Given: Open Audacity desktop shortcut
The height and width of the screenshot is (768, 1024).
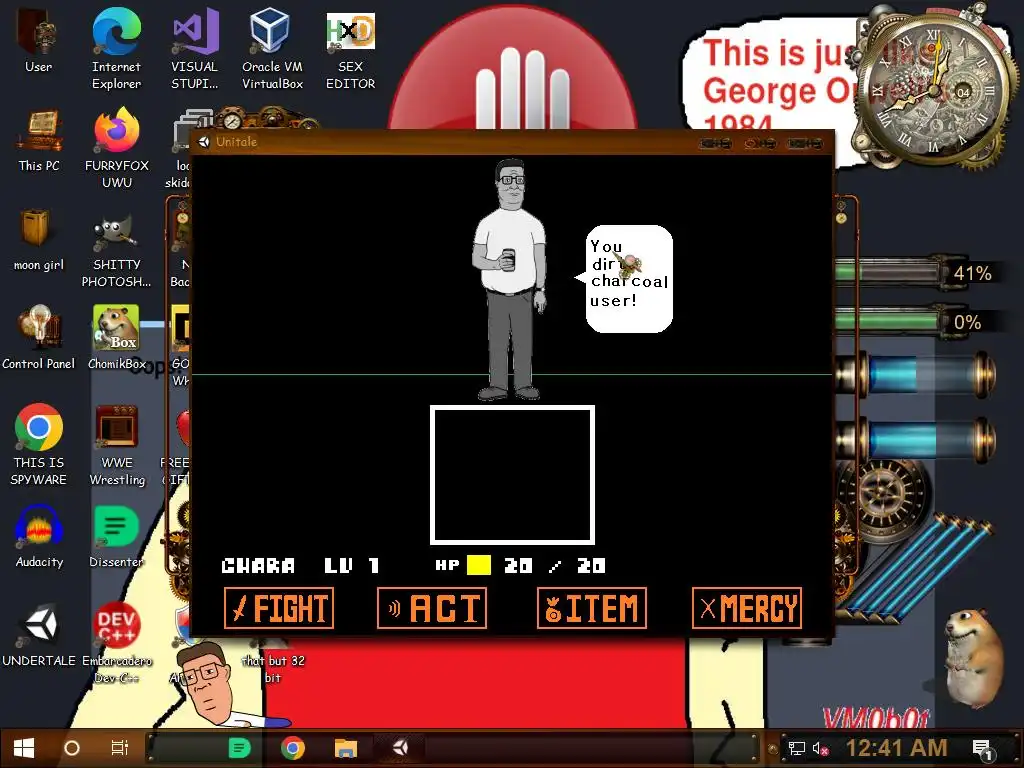Looking at the screenshot, I should pyautogui.click(x=39, y=537).
